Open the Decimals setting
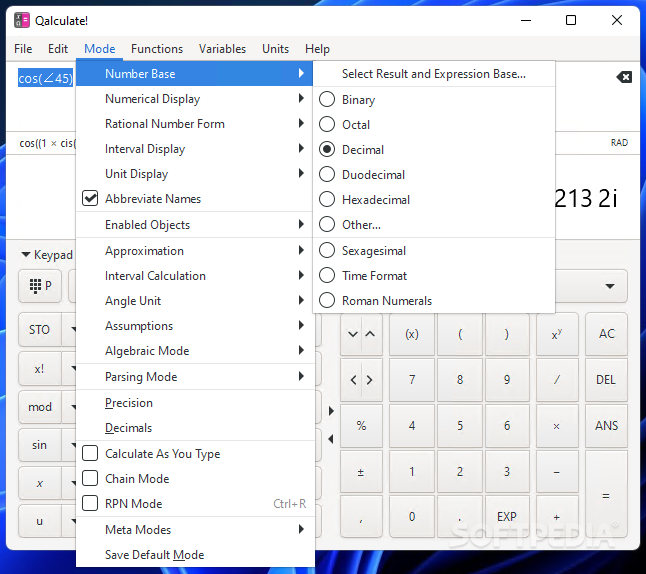 [x=194, y=428]
